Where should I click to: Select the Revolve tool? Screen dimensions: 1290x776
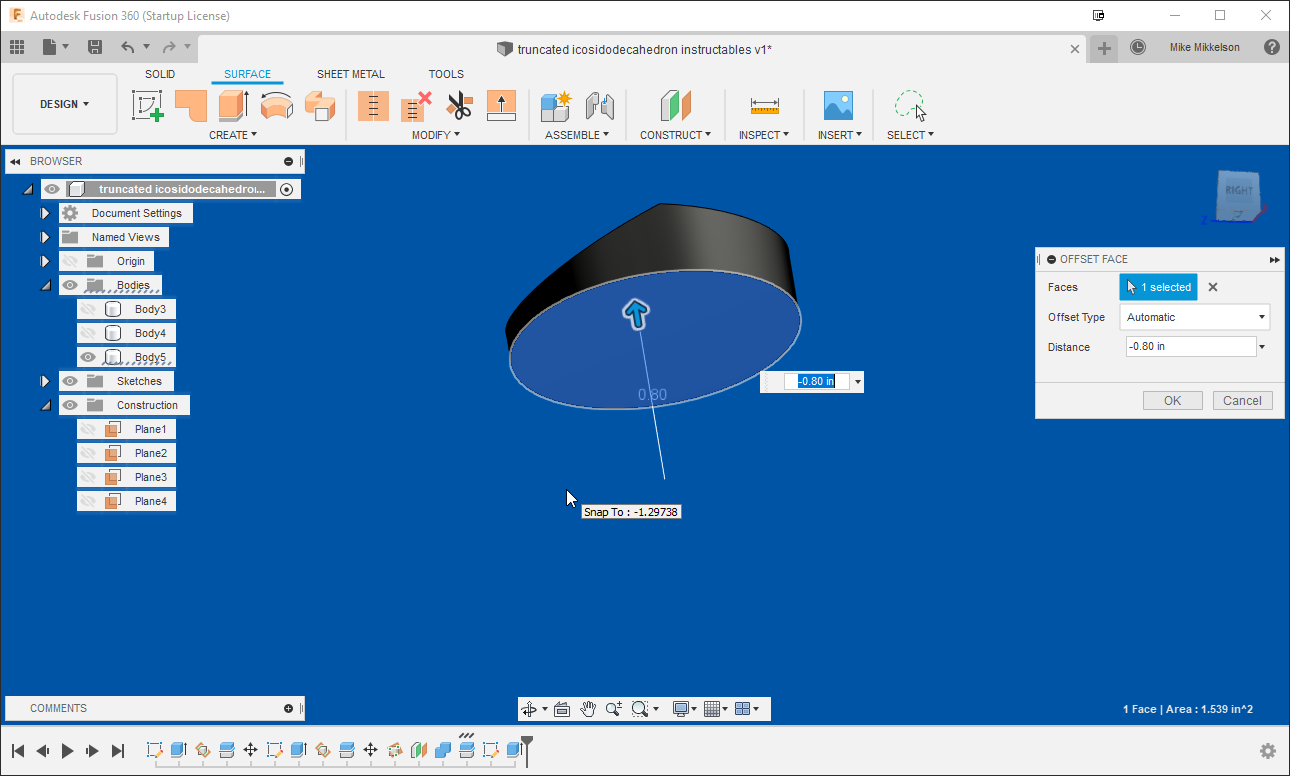(276, 105)
